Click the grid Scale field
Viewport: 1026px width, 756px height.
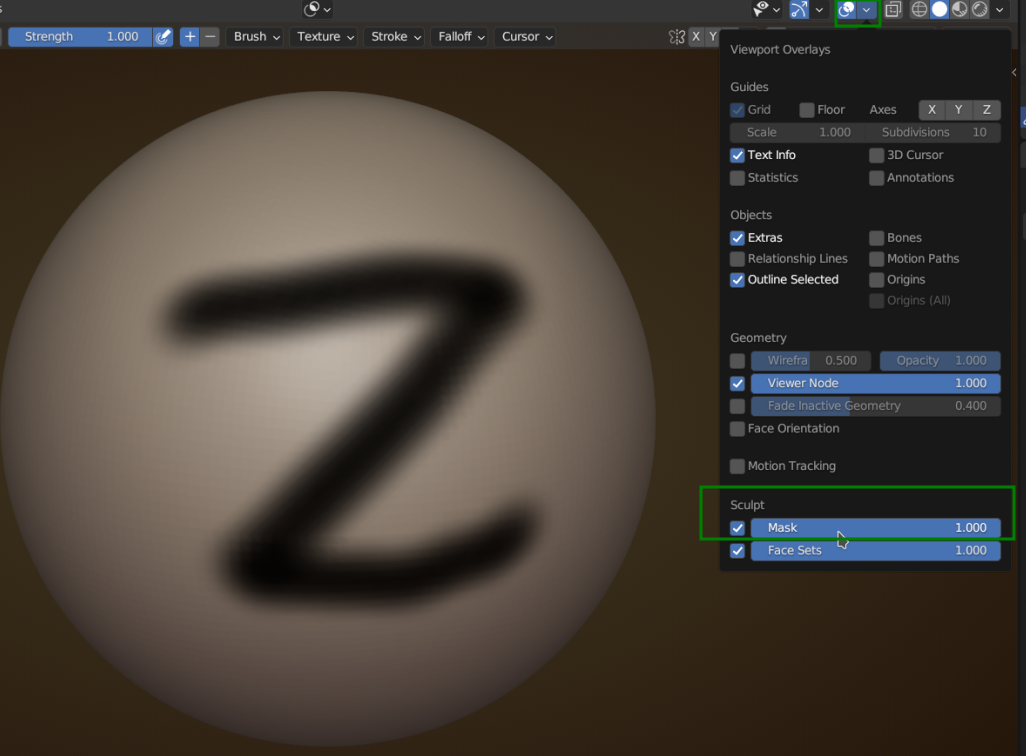coord(798,132)
